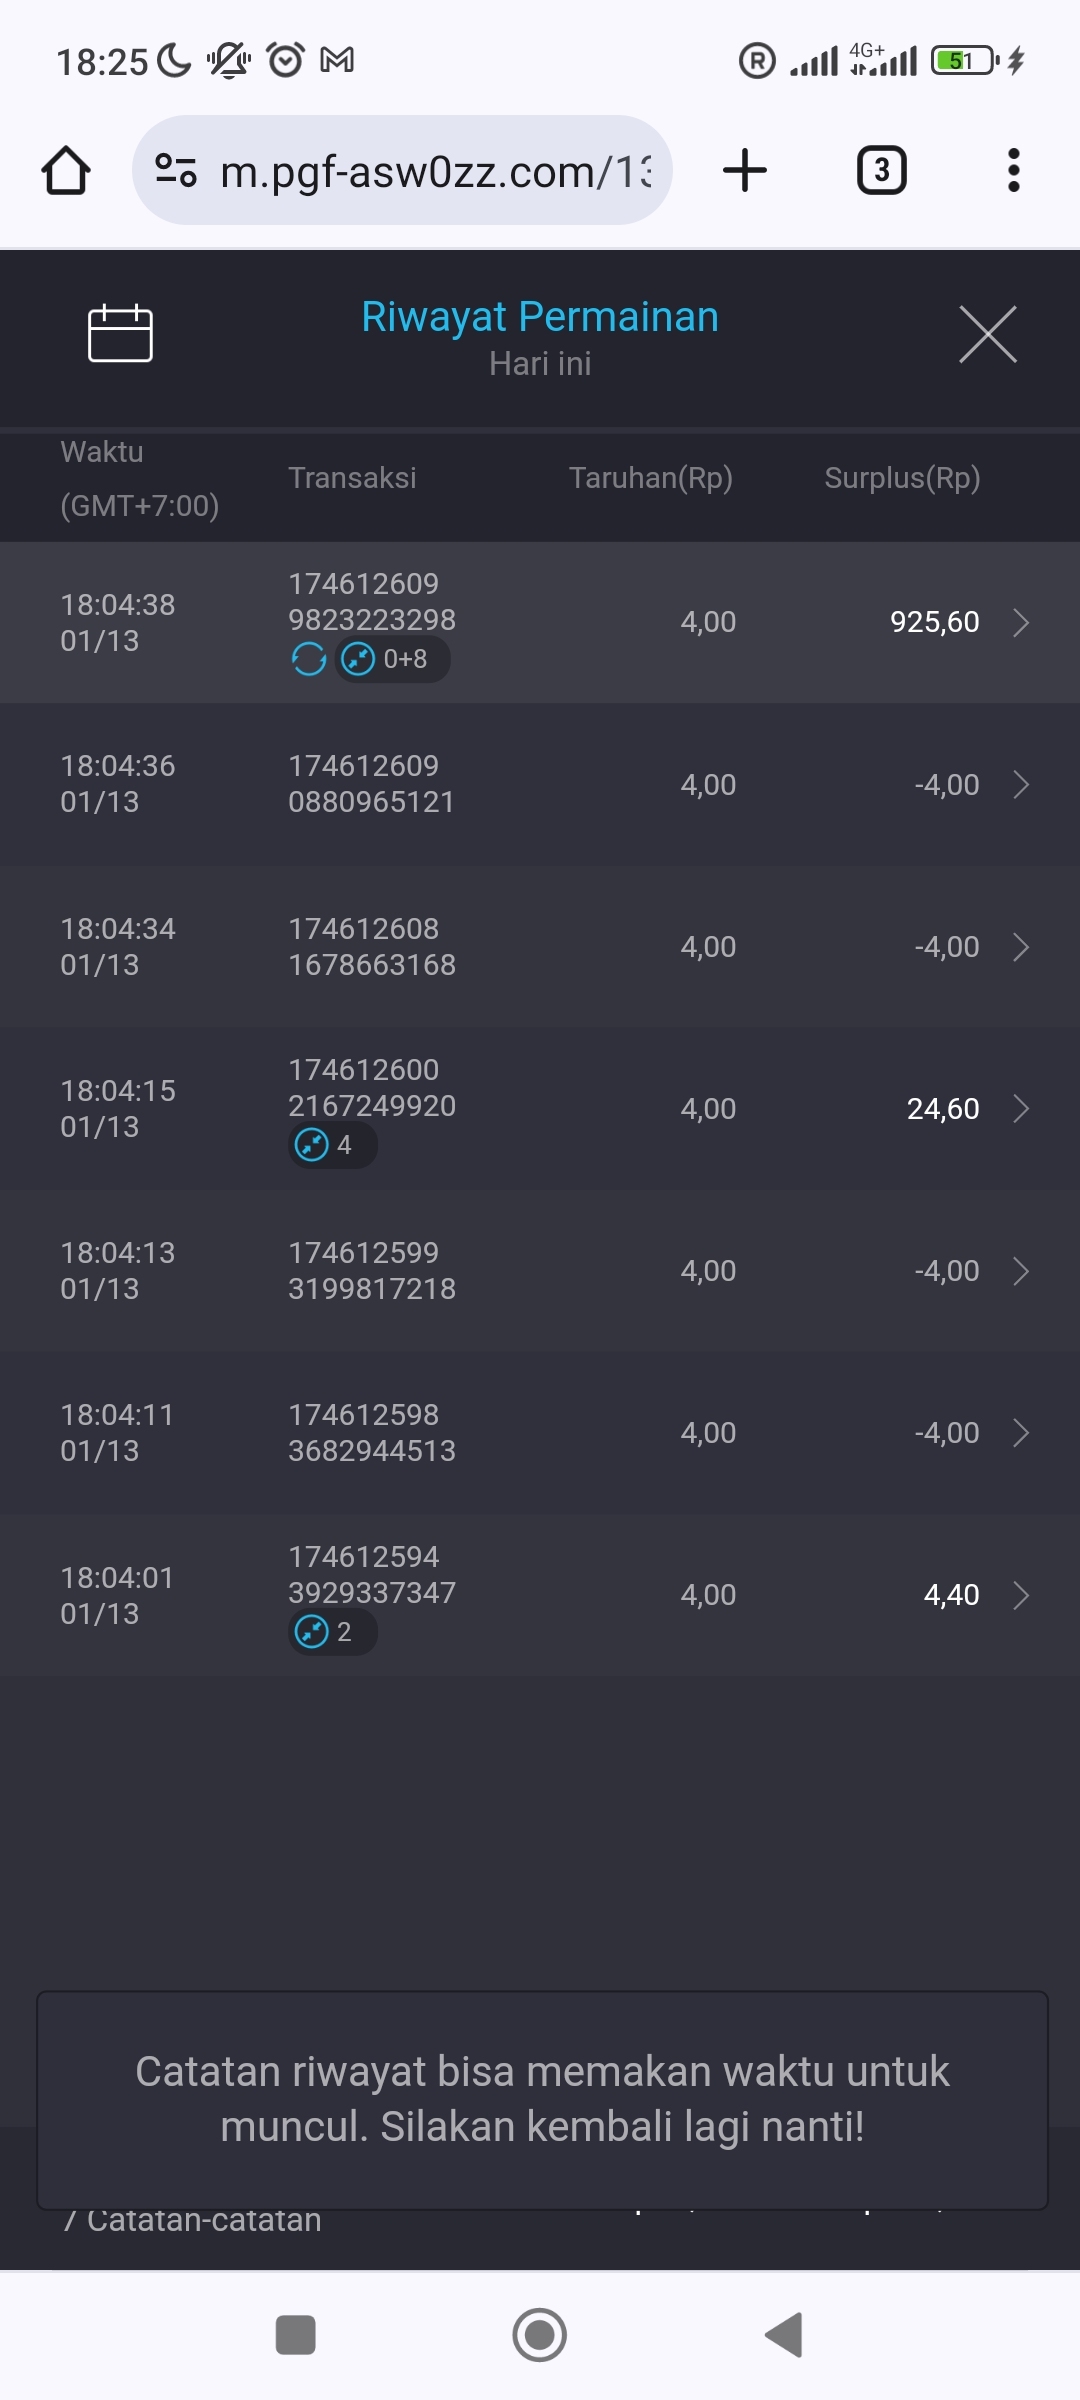
Task: Expand the 18:04:38 transaction details chevron
Action: 1021,622
